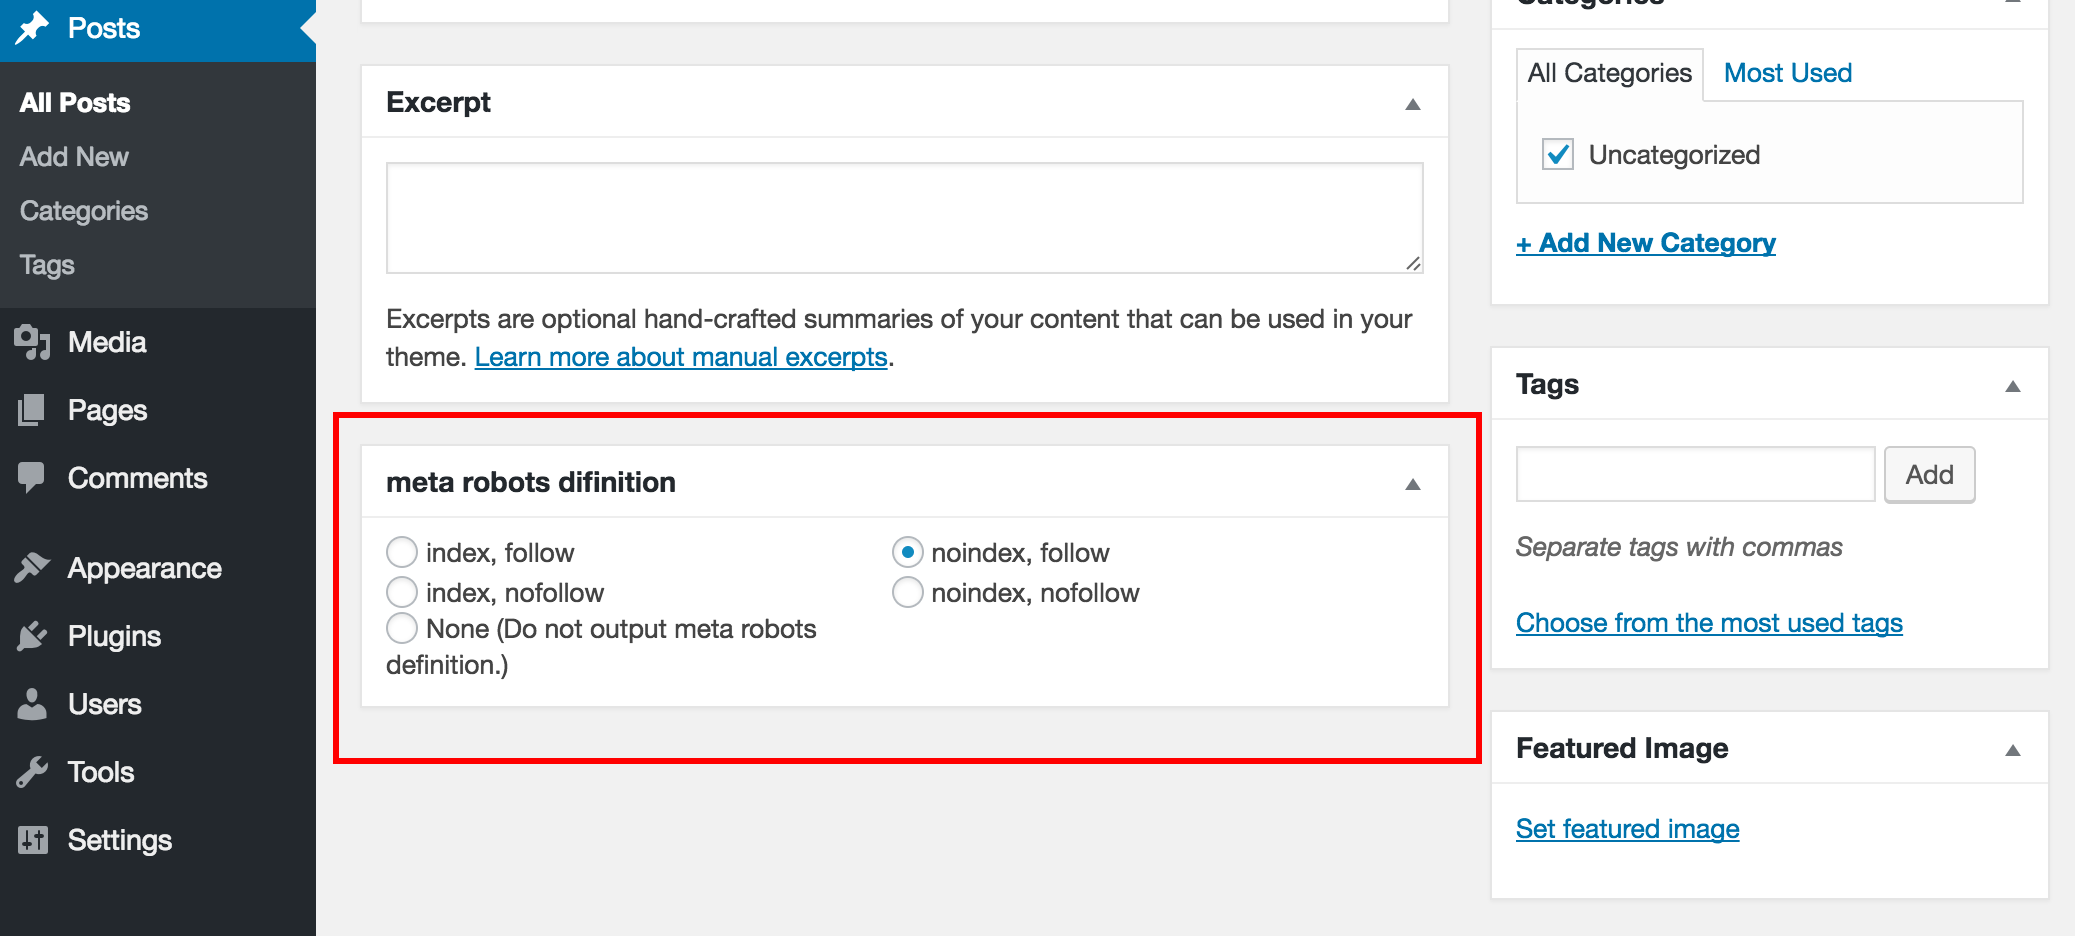Click the Set featured image link

tap(1627, 829)
